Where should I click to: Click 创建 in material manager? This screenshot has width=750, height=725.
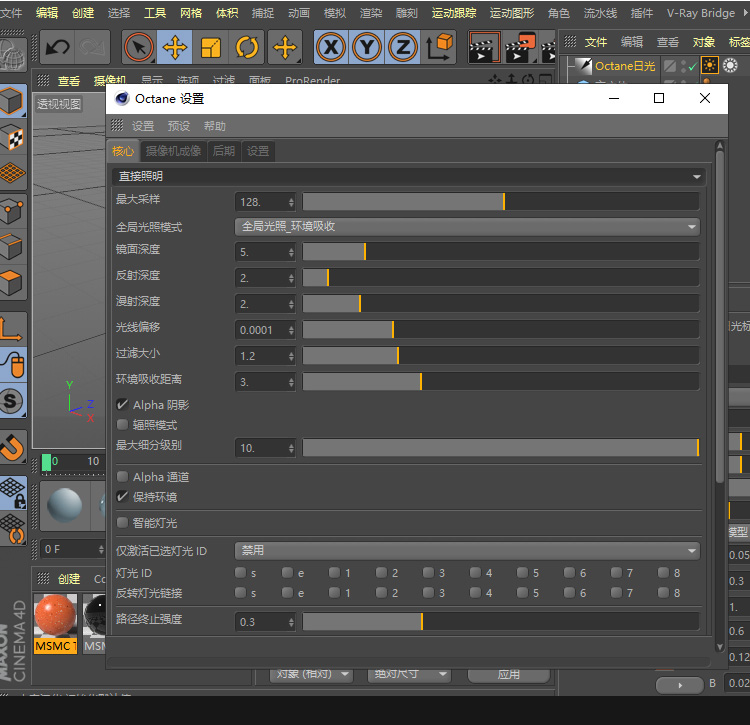point(69,579)
